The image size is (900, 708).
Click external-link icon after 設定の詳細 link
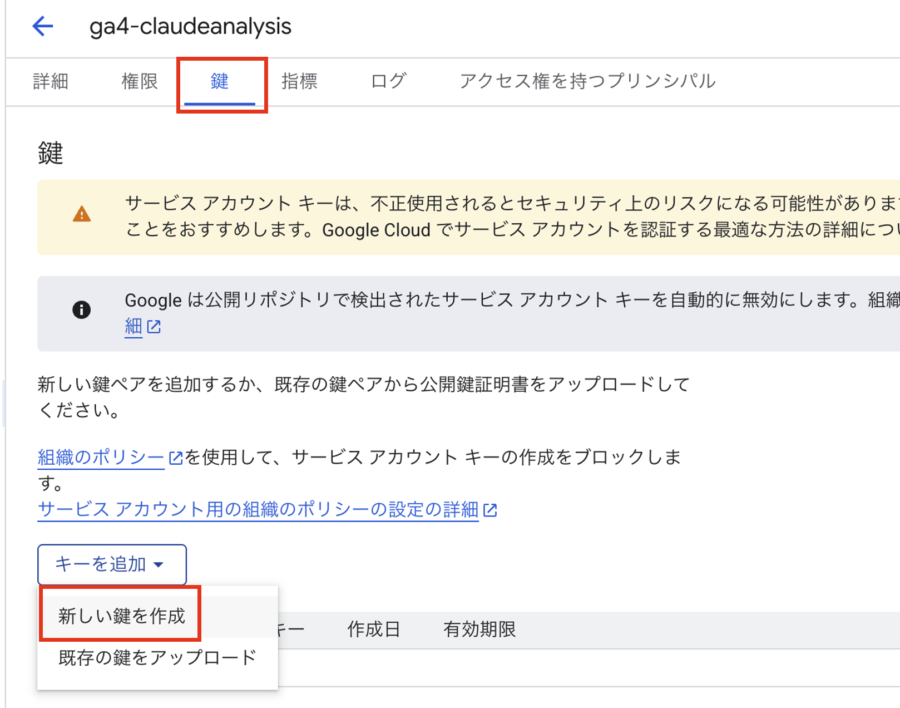coord(490,510)
